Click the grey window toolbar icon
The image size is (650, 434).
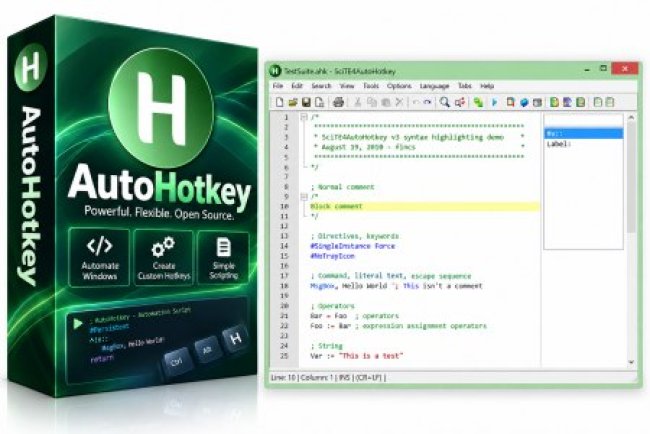537,102
